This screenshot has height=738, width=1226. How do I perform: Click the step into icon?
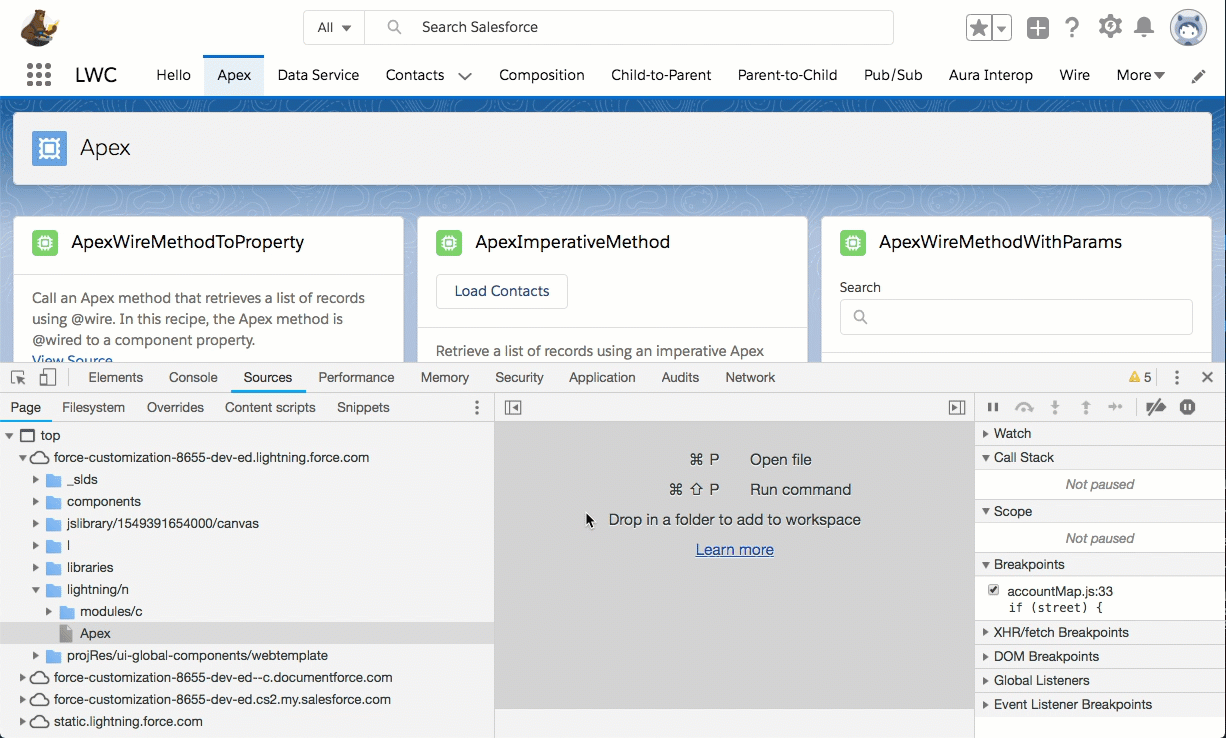point(1054,407)
